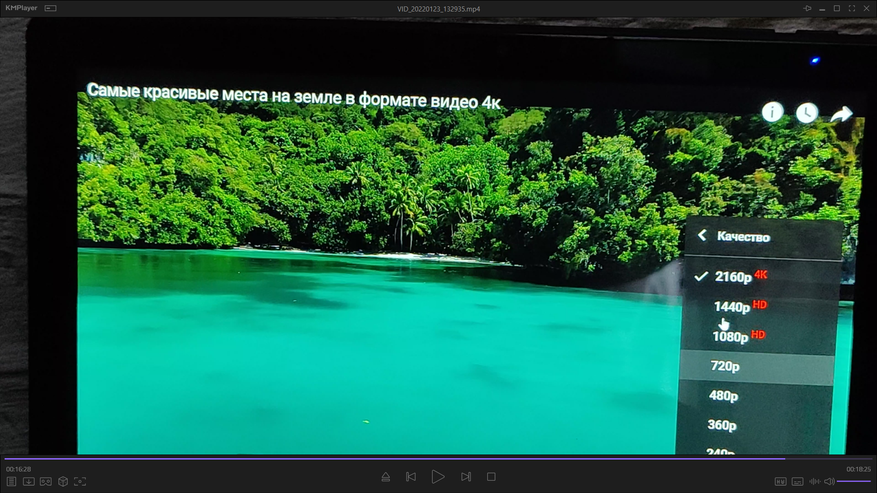Open the playlist panel icon

[12, 482]
